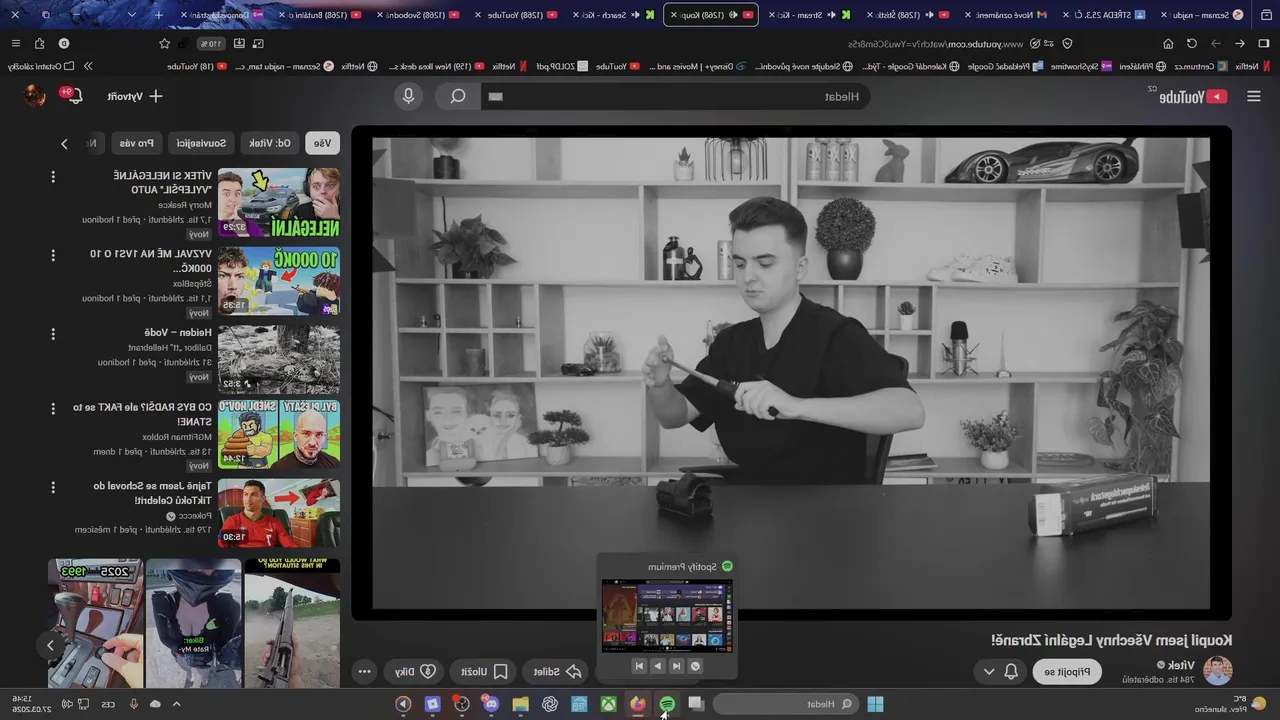Open the Firefox application hamburger menu
Screen dimensions: 1280x720
[x=15, y=44]
